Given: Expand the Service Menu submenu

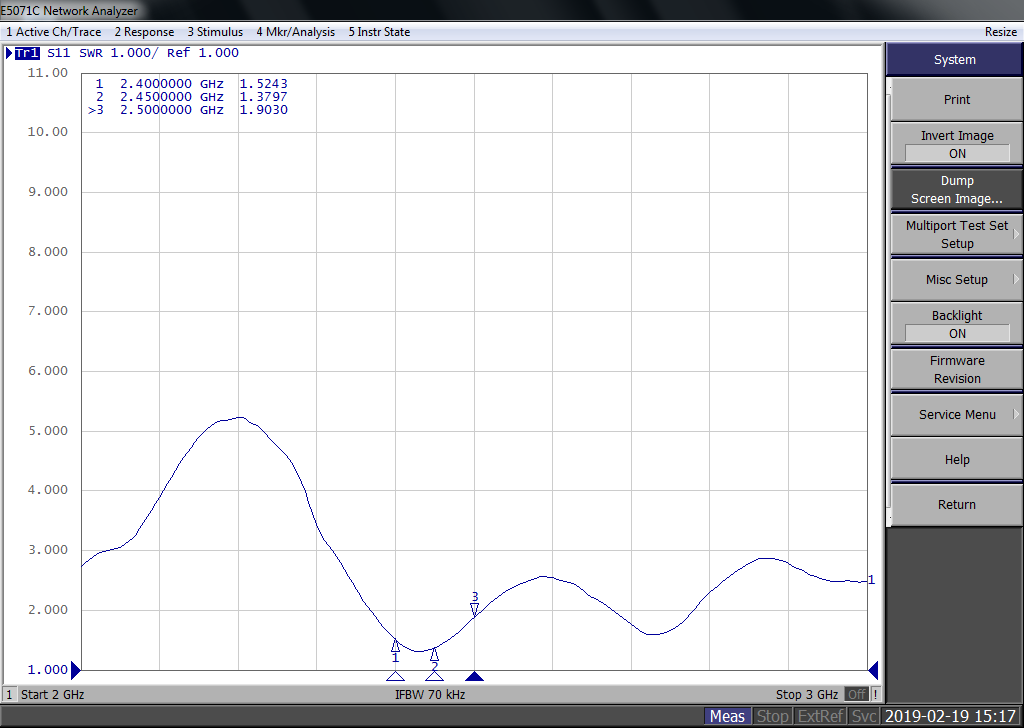Looking at the screenshot, I should click(x=957, y=415).
